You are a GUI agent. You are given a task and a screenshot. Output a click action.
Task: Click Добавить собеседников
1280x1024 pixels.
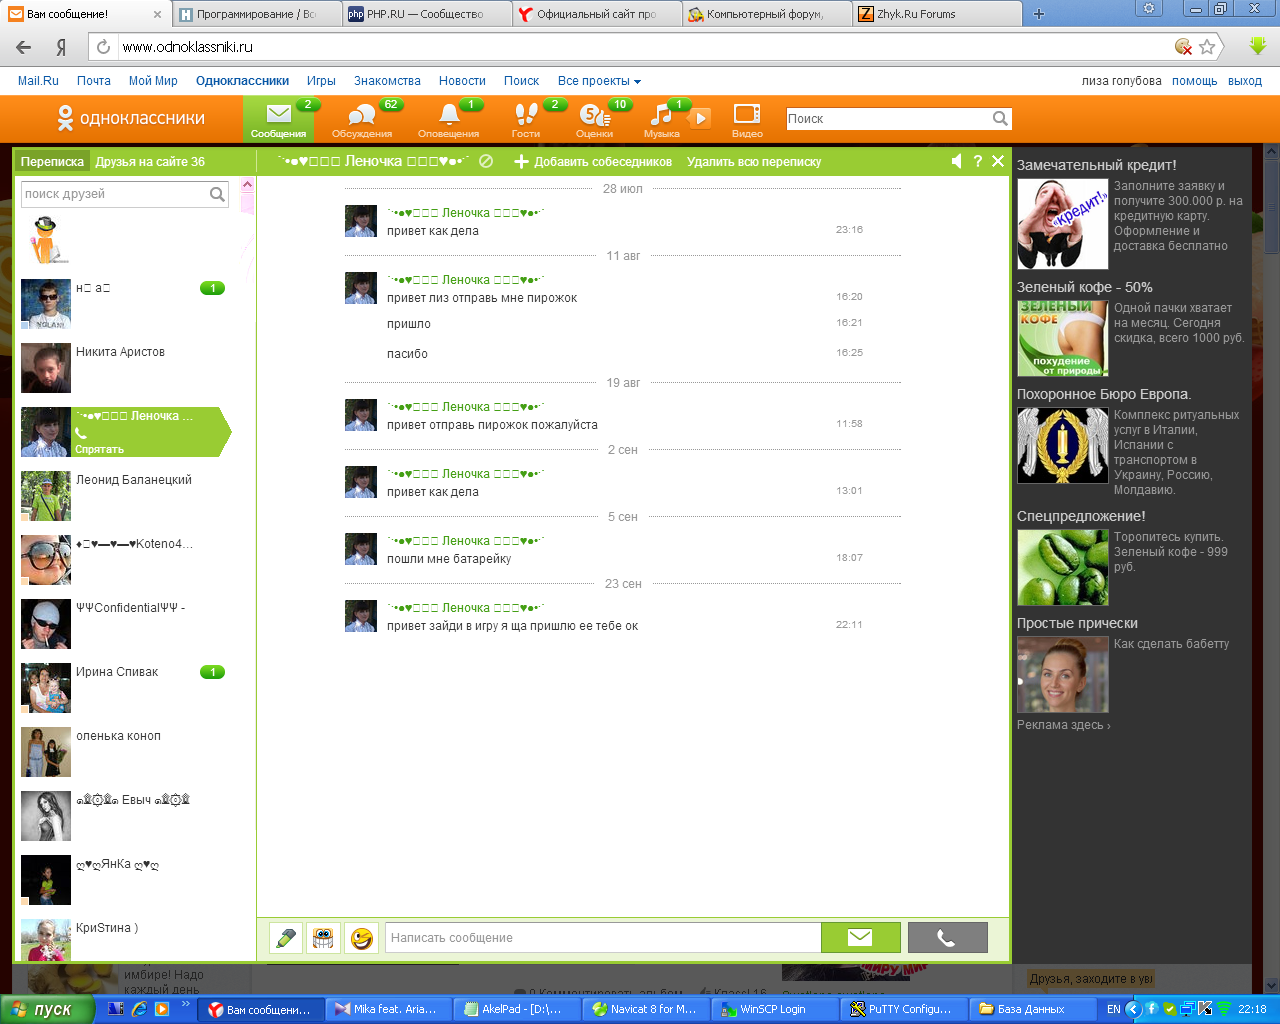(x=593, y=161)
